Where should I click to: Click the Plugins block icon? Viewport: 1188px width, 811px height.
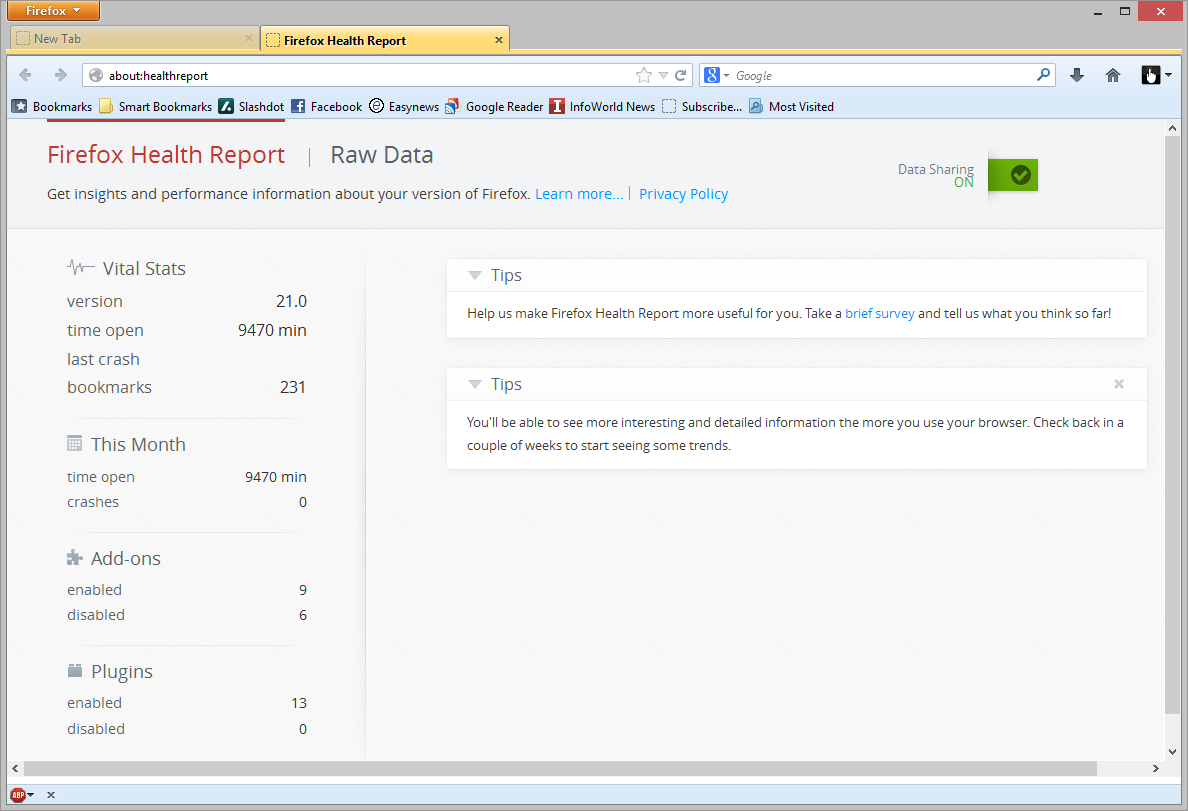coord(74,671)
